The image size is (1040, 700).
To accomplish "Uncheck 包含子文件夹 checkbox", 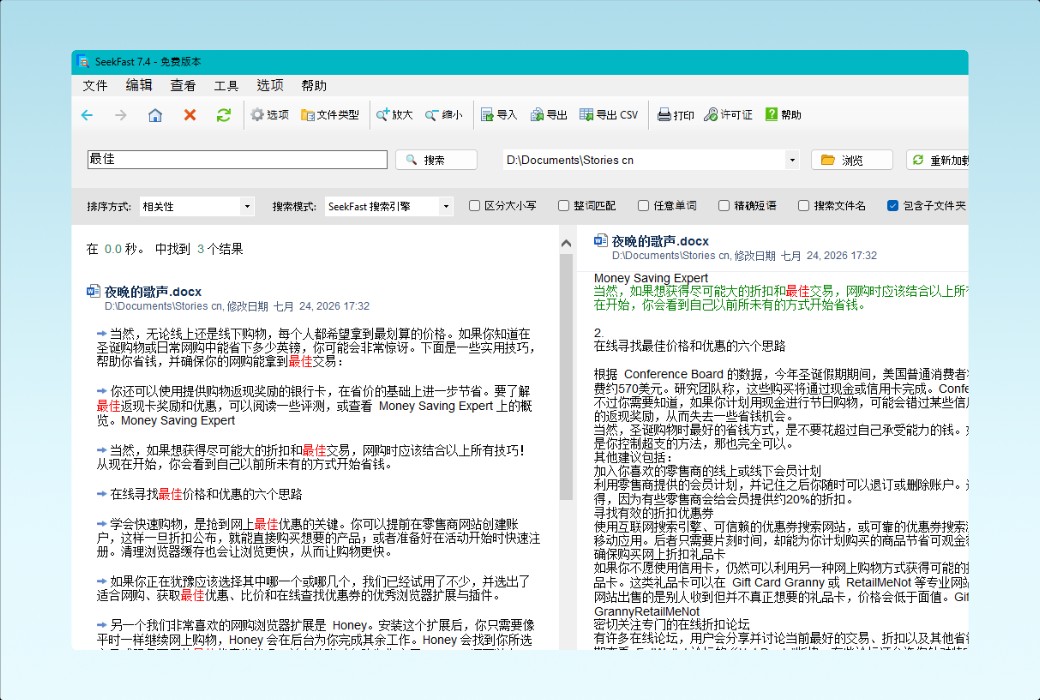I will click(x=893, y=206).
